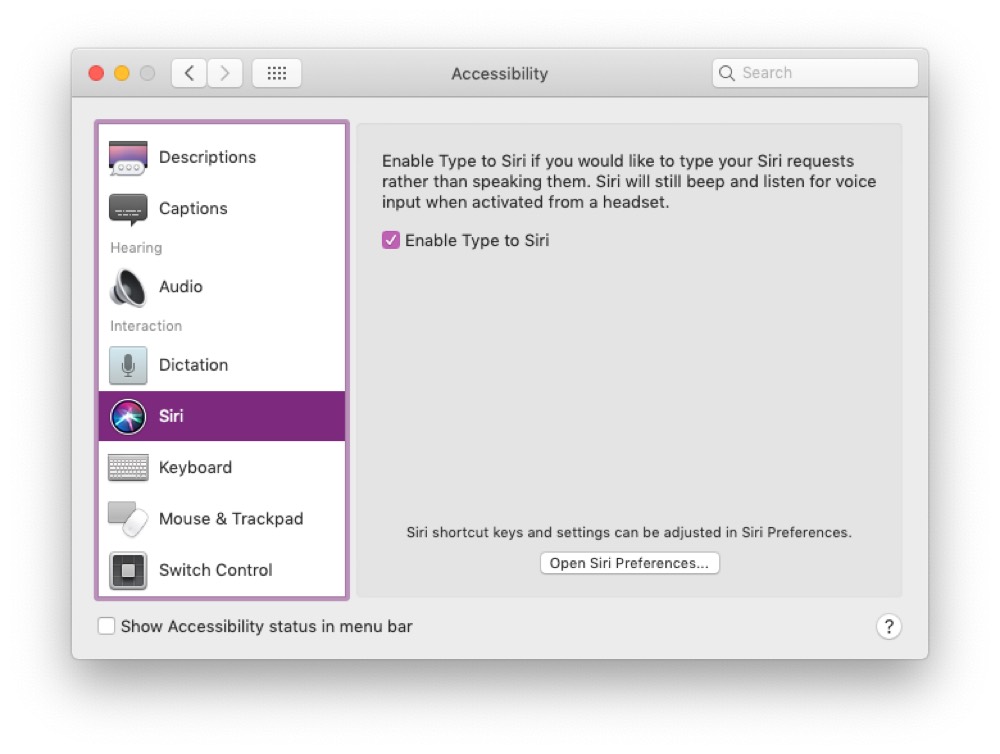Click the Mouse & Trackpad icon
This screenshot has height=754, width=1000.
tap(128, 519)
